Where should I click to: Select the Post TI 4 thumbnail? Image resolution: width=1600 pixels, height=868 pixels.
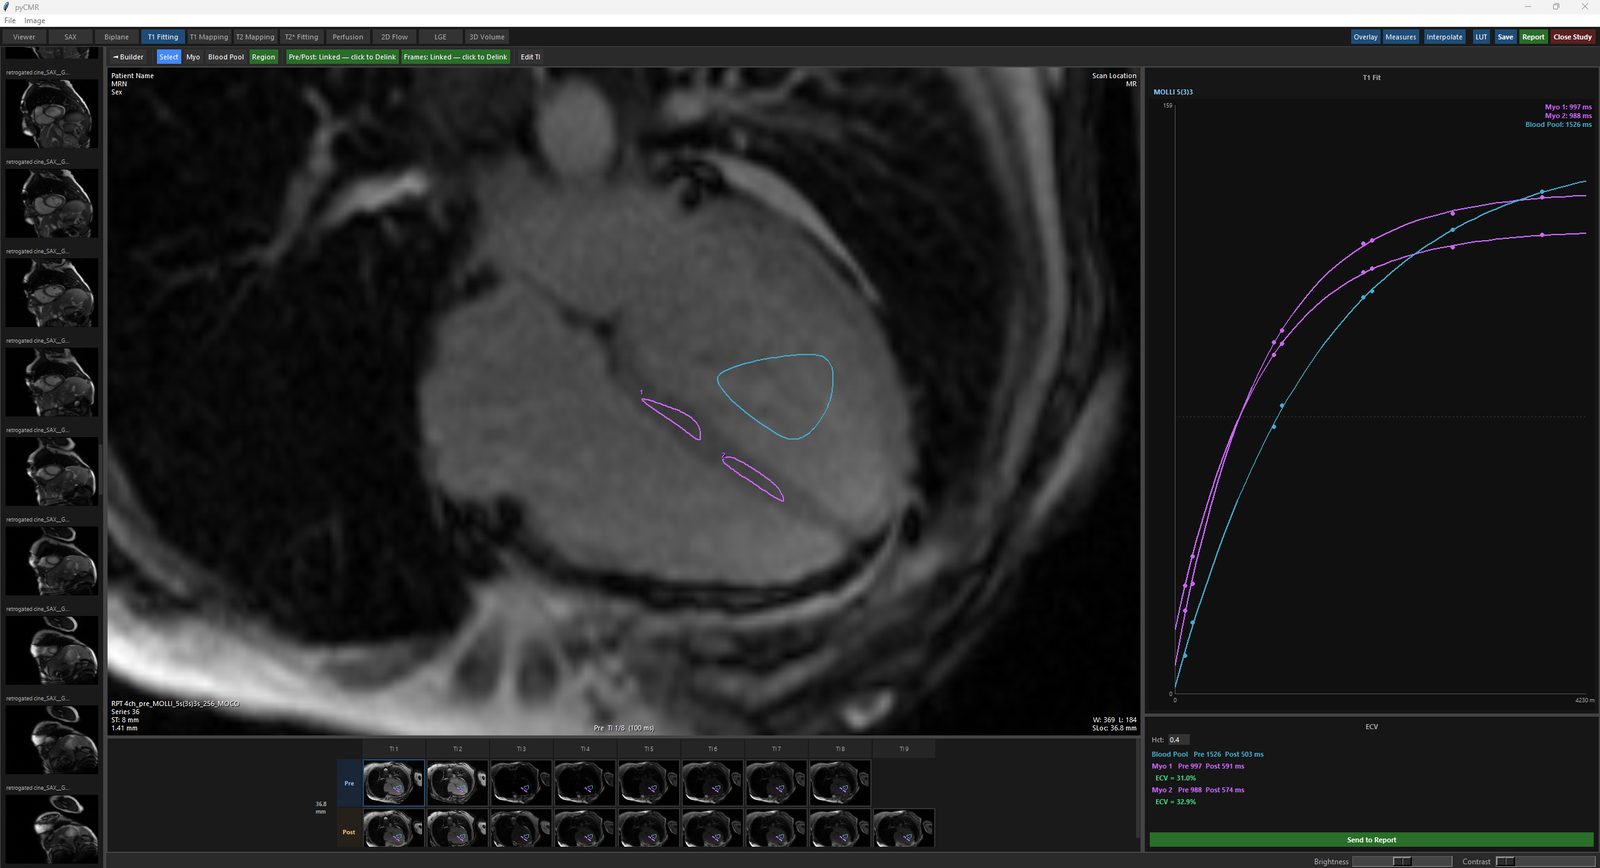[x=585, y=830]
